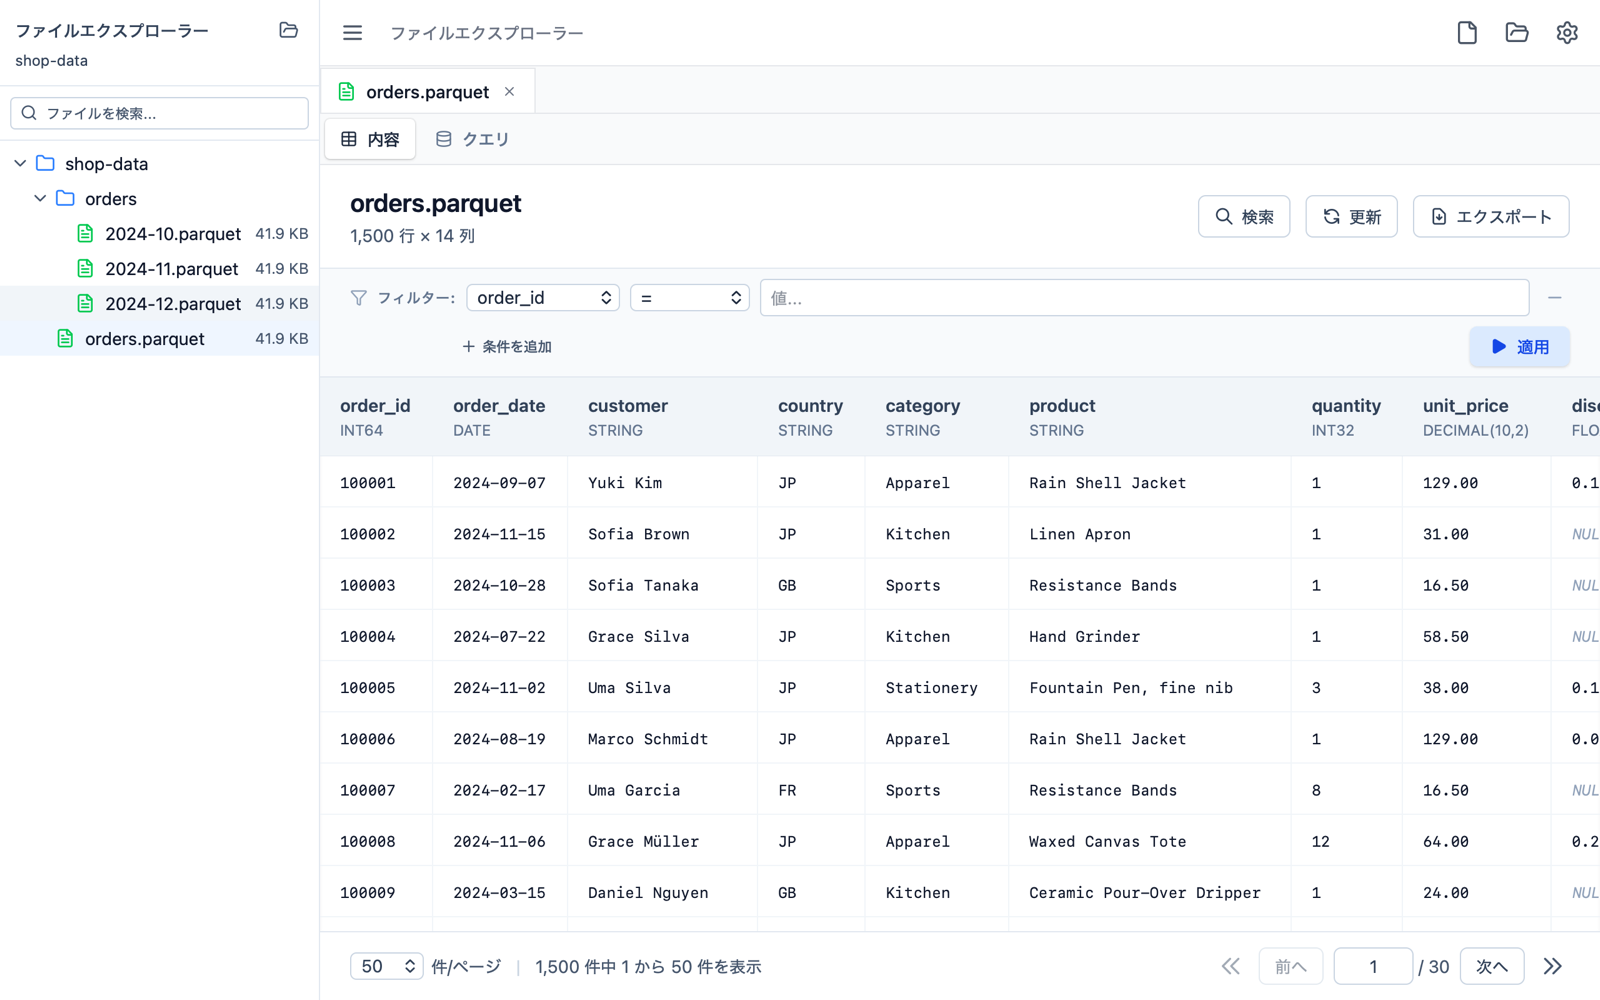Viewport: 1600px width, 1000px height.
Task: Open the order_id filter column dropdown
Action: pos(543,298)
